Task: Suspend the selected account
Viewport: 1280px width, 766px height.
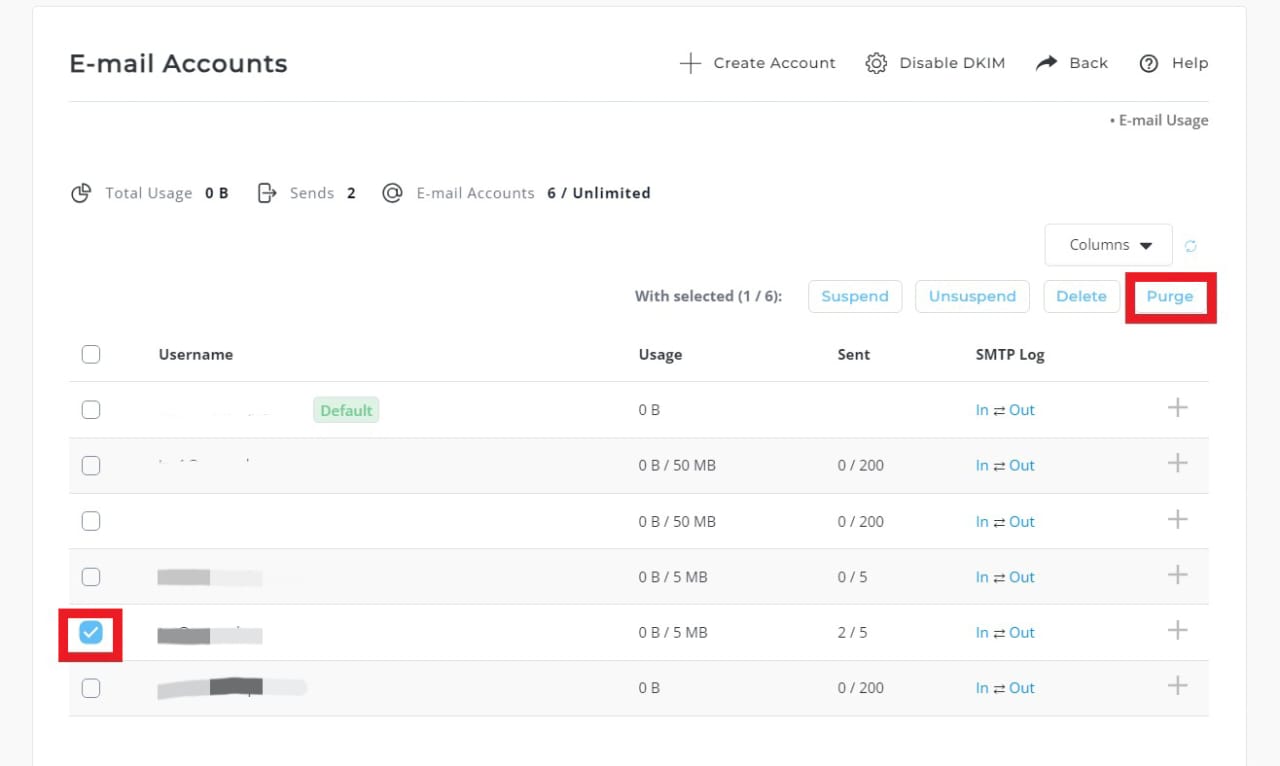Action: pos(855,296)
